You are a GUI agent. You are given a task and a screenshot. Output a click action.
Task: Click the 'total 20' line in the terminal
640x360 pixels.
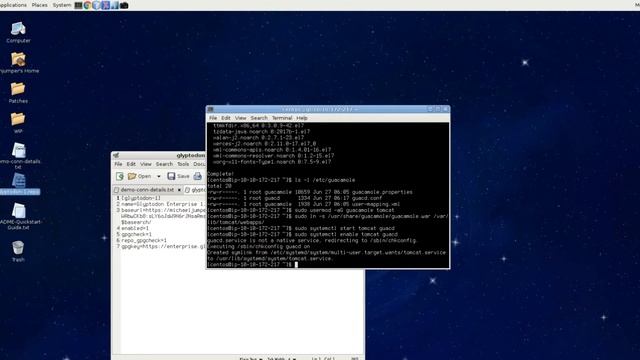point(220,186)
